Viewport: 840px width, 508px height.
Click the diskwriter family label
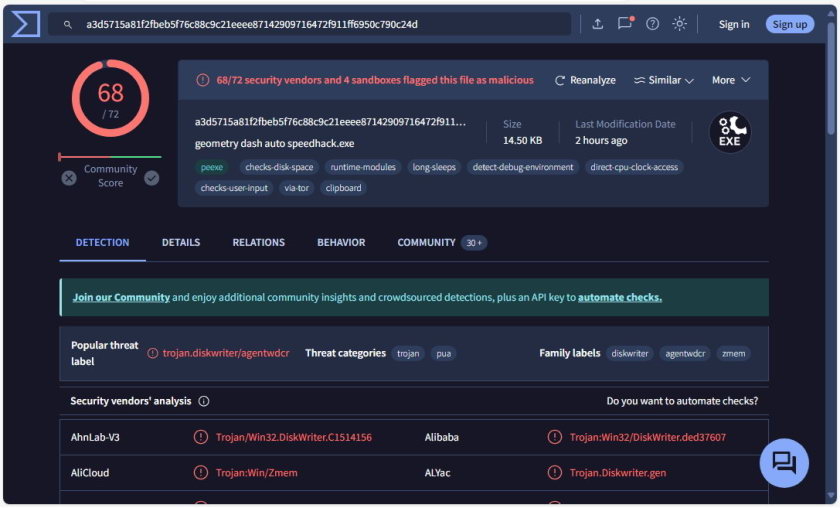630,354
